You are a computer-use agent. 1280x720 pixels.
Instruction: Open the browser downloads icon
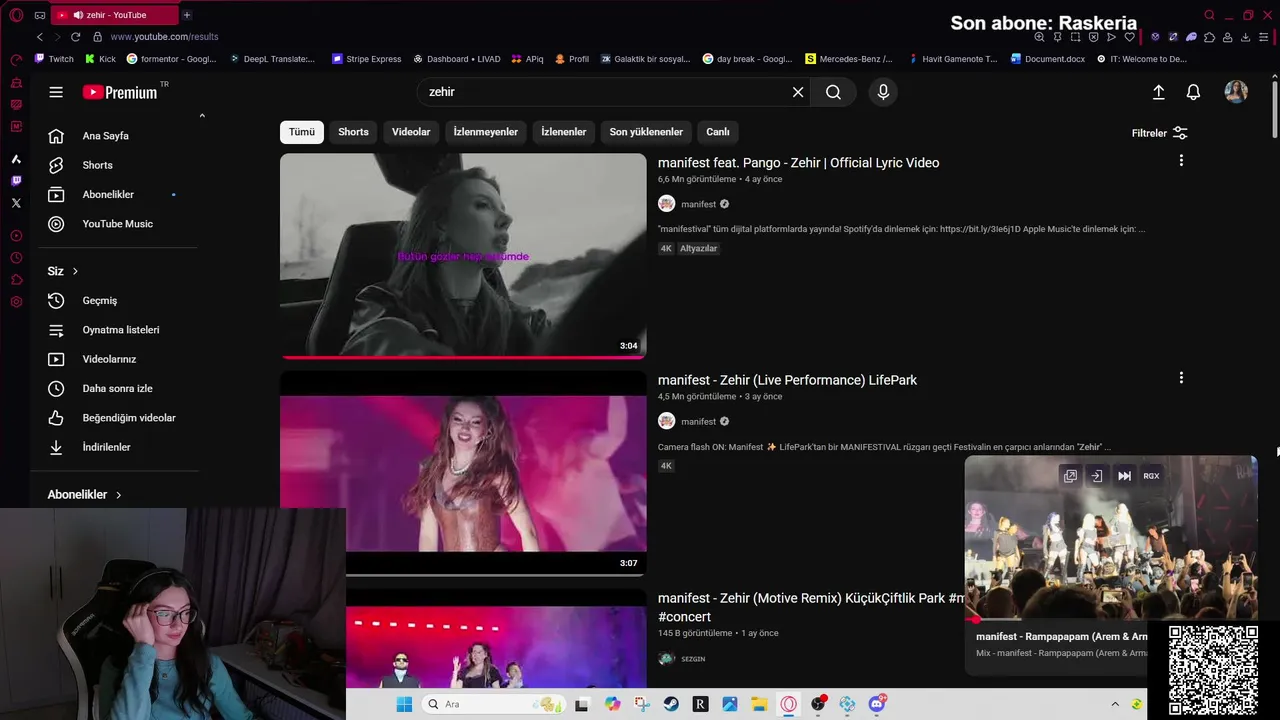coord(1245,37)
